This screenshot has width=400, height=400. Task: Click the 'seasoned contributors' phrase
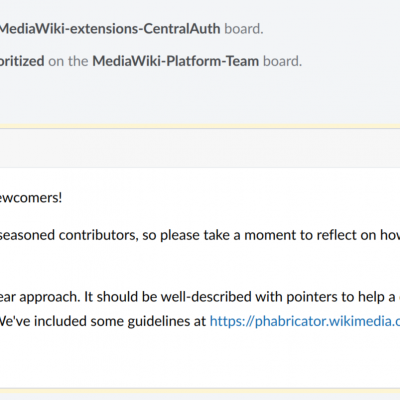(69, 235)
